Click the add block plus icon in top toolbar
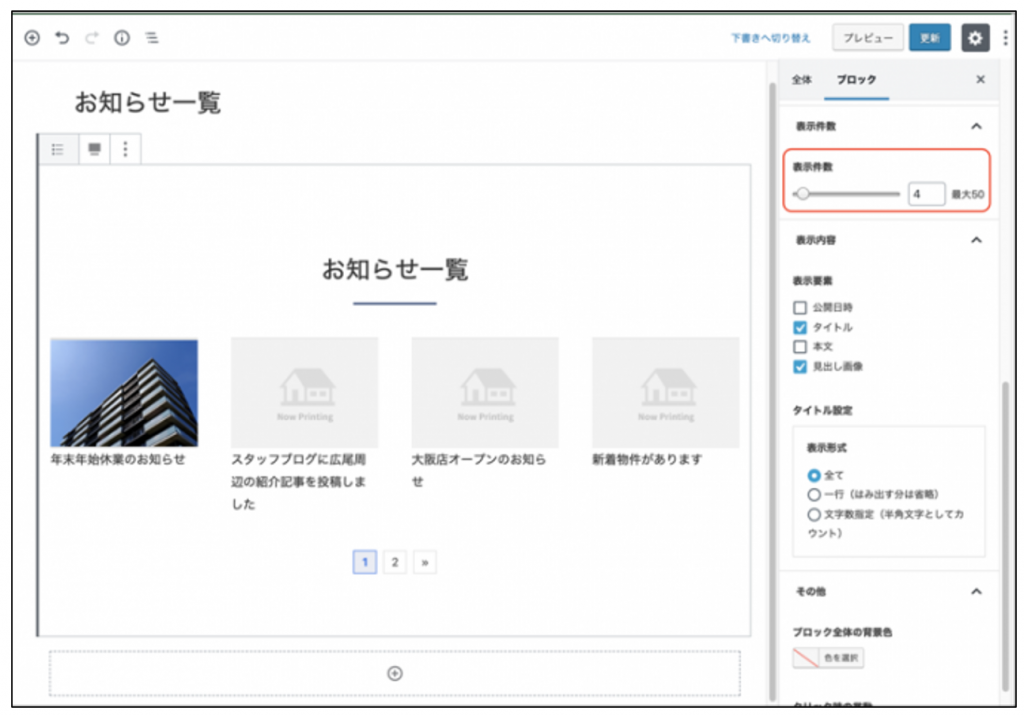 point(32,38)
